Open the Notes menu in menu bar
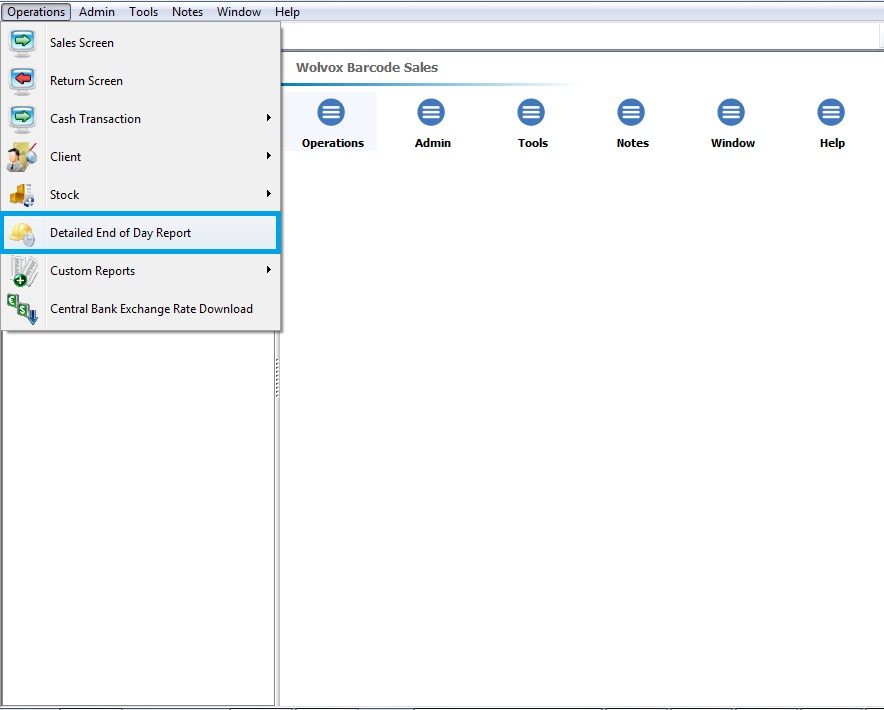 pyautogui.click(x=187, y=12)
